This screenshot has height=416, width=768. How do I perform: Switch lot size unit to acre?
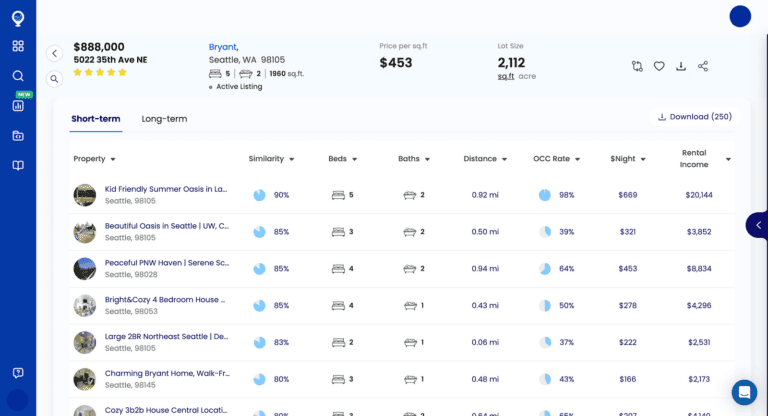pos(527,76)
